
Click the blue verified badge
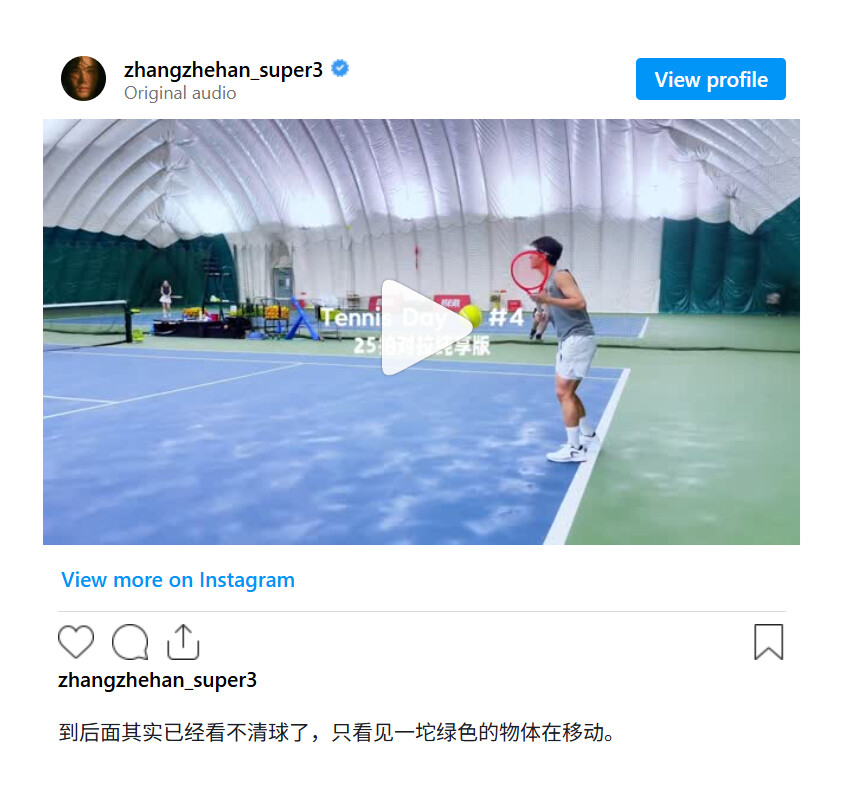coord(340,69)
